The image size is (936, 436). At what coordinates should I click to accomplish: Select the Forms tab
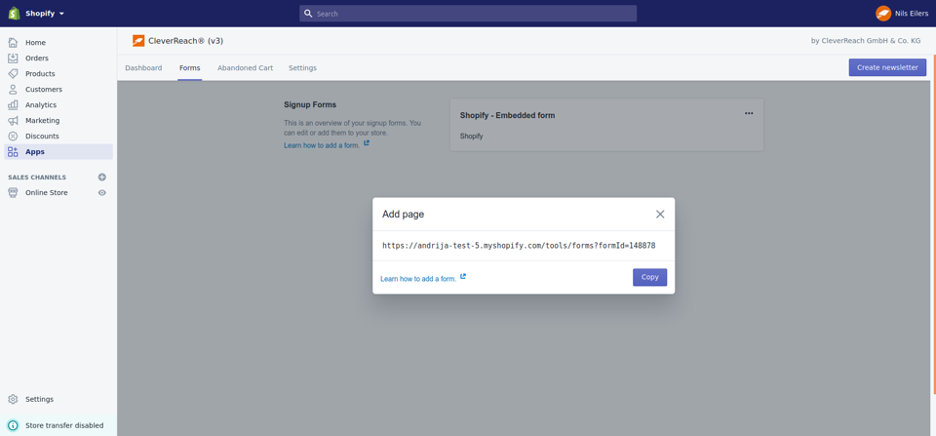(x=190, y=68)
